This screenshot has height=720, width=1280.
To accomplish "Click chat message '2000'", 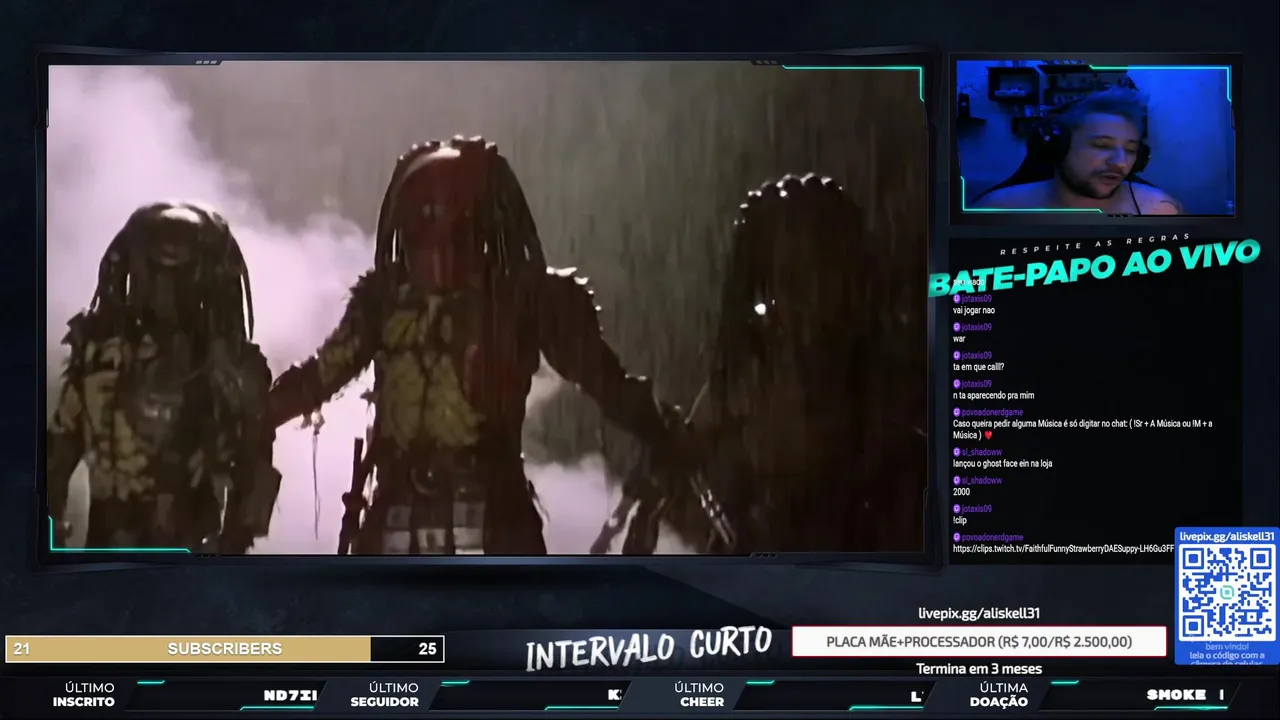I will coord(961,492).
